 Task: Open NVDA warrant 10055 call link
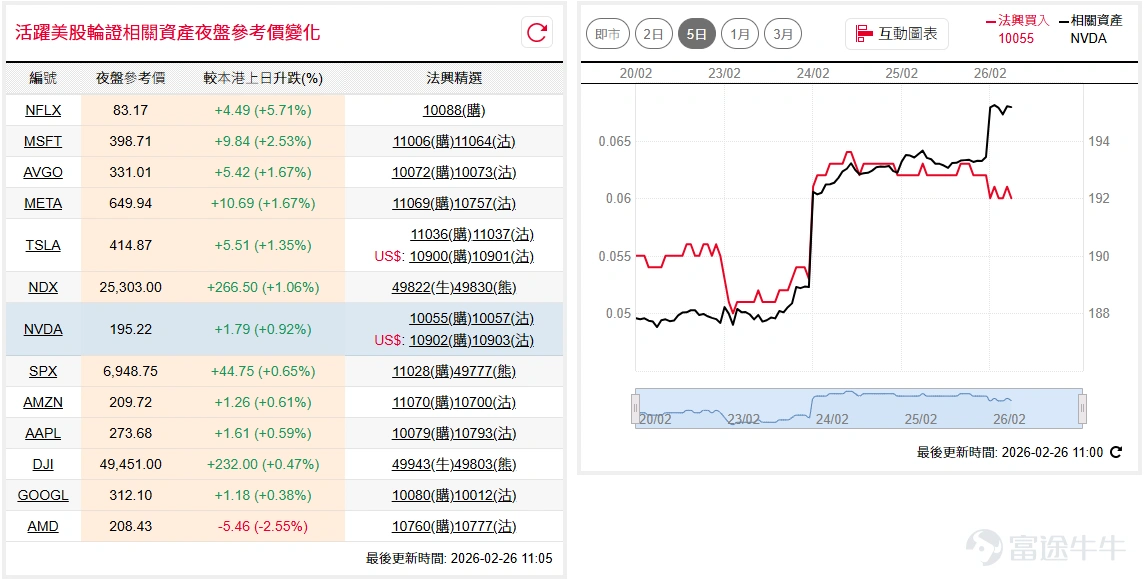[440, 318]
